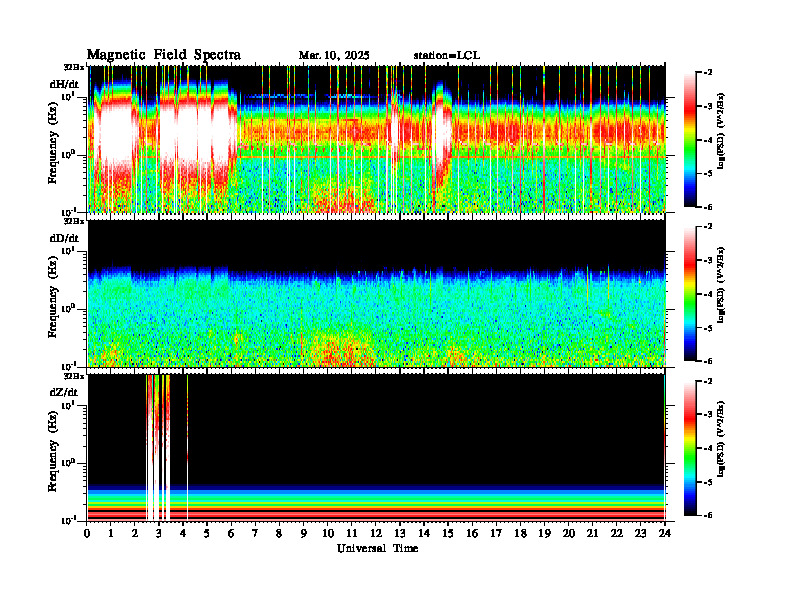Click hour tick "19" on time axis
The image size is (792, 612).
click(x=544, y=534)
